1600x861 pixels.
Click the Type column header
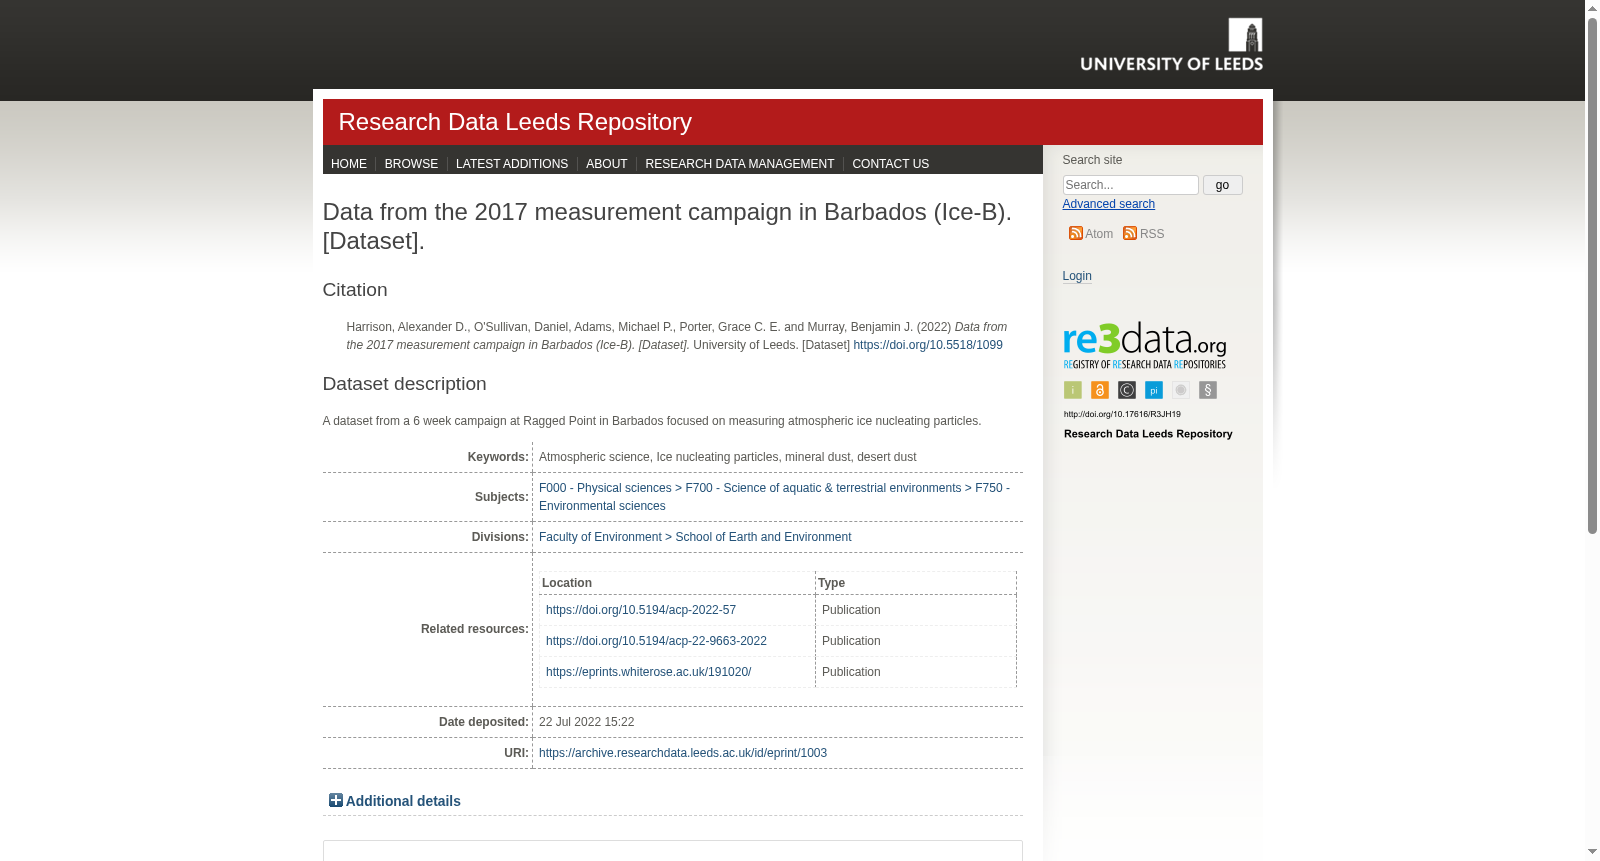pos(831,583)
